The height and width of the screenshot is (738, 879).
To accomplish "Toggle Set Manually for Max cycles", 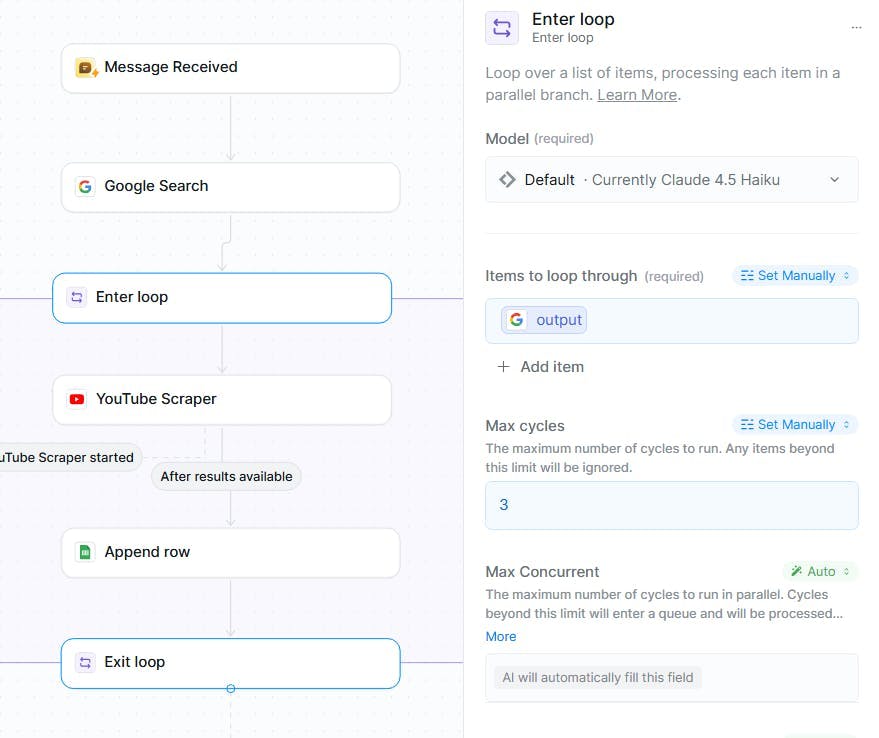I will pyautogui.click(x=795, y=425).
